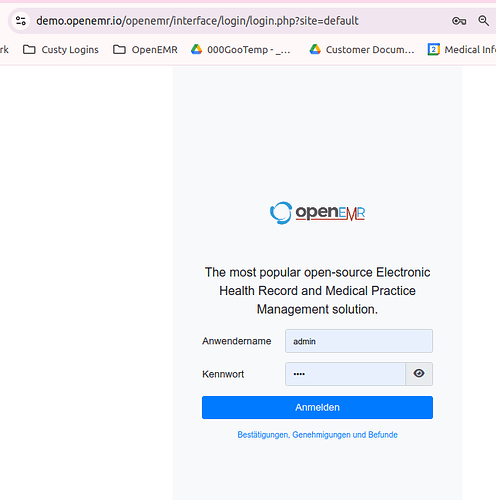
Task: Open the 000GooTemp Google Drive bookmark
Action: (241, 50)
